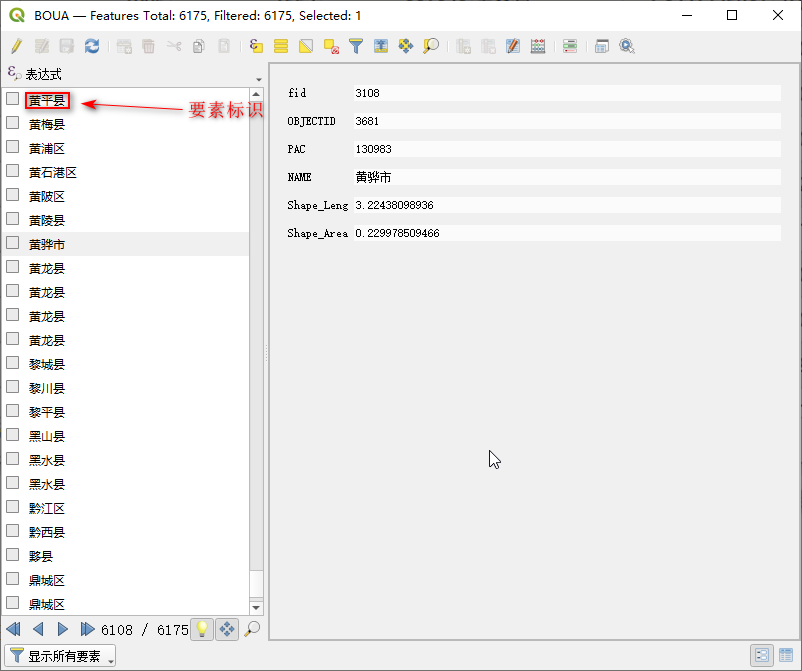The width and height of the screenshot is (802, 671).
Task: Dock the attribute table icon
Action: [x=602, y=46]
